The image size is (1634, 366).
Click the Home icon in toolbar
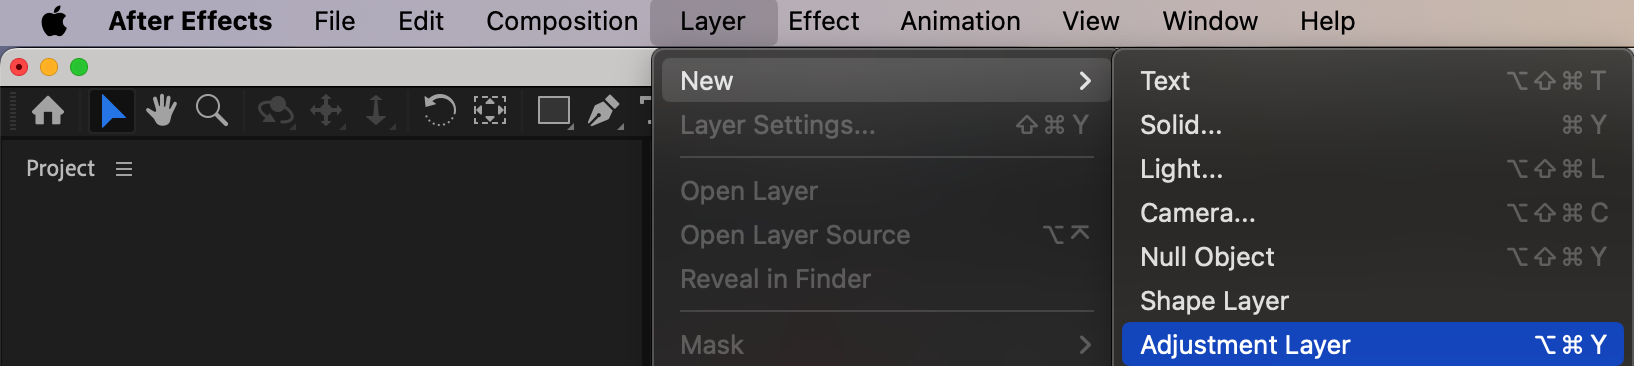click(48, 110)
